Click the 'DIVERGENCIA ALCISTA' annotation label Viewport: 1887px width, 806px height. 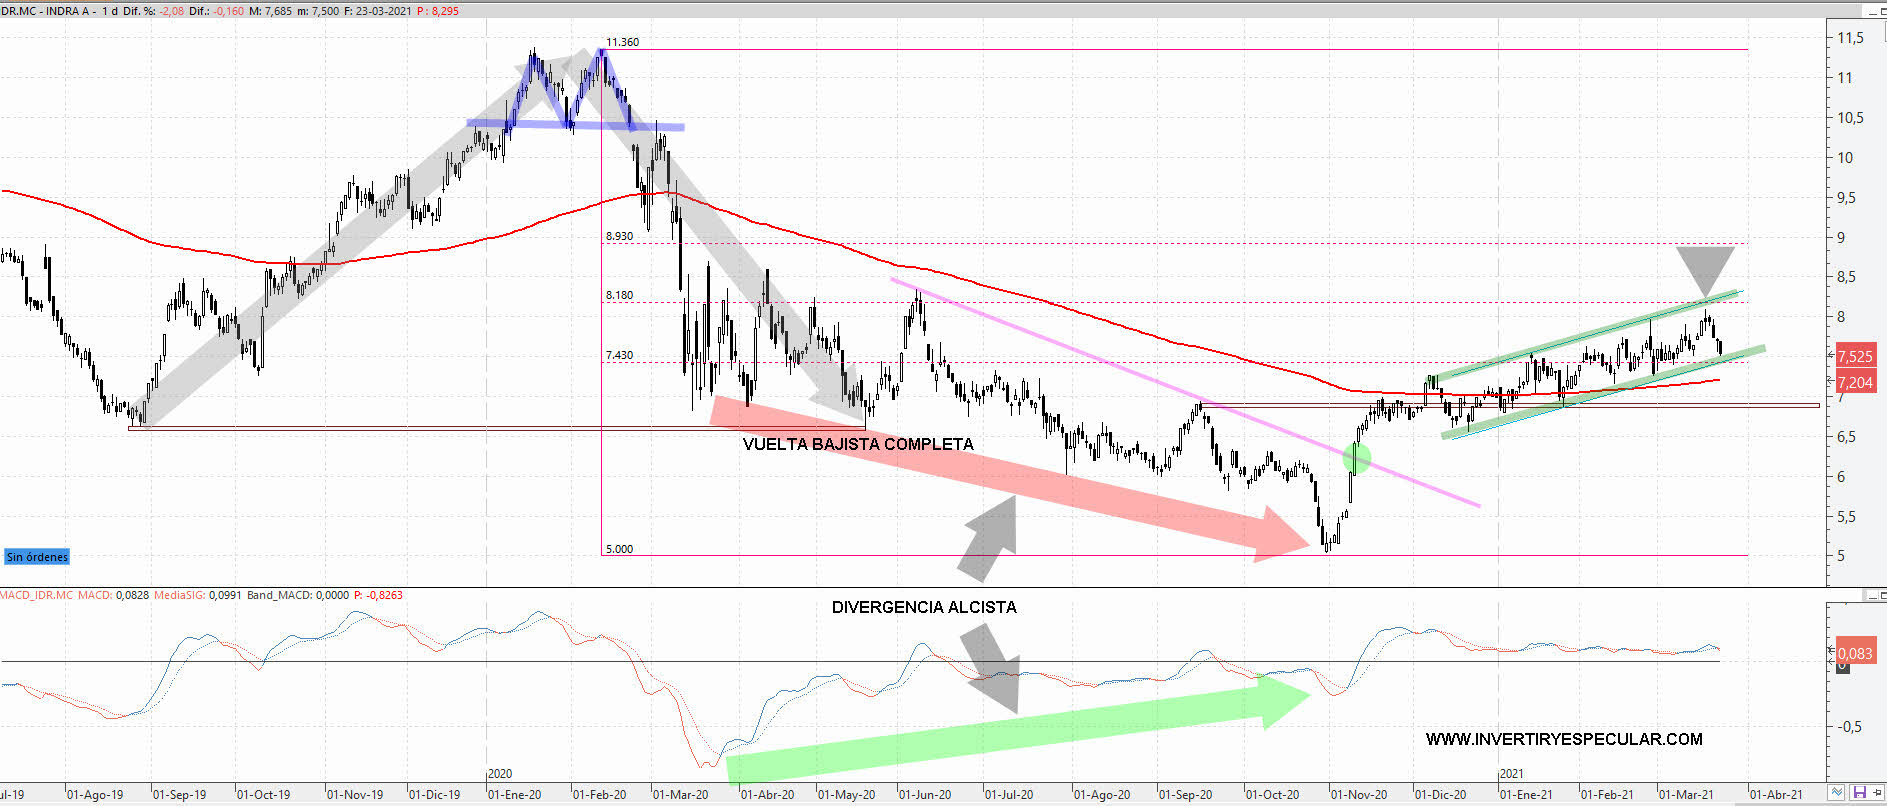click(923, 607)
